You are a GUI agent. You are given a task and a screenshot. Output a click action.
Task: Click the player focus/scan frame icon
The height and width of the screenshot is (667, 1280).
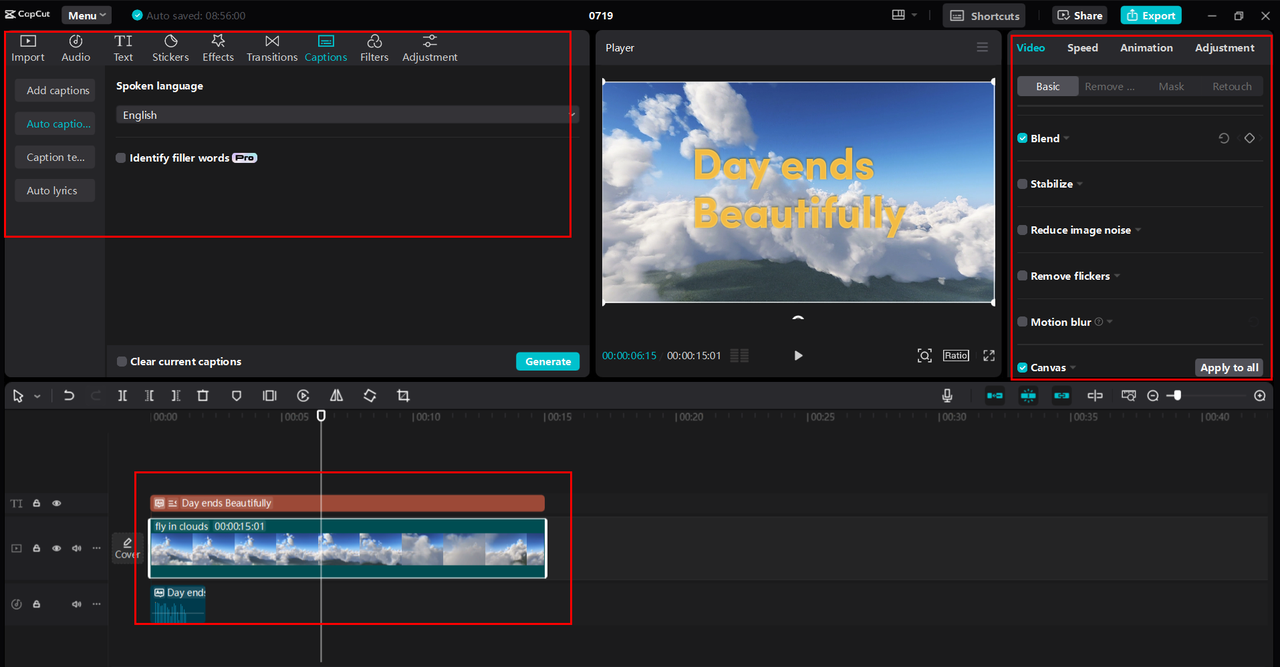[x=925, y=356]
